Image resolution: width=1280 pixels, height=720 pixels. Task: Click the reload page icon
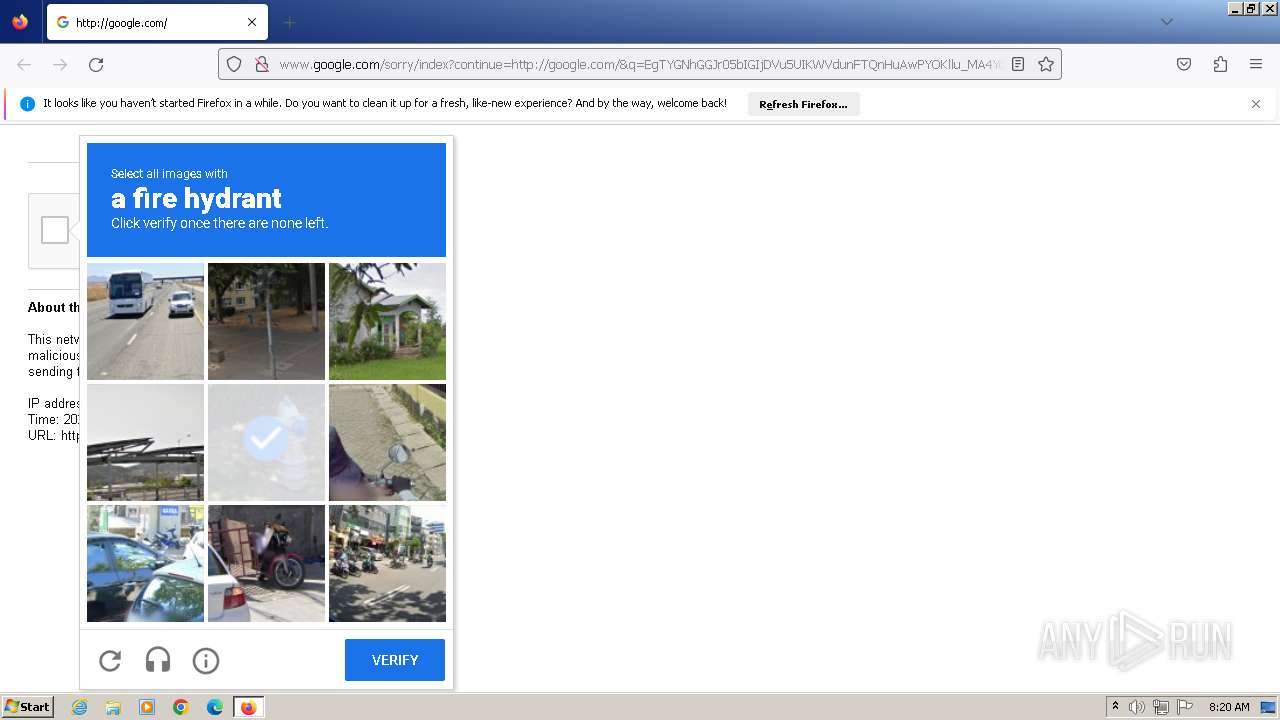pos(96,64)
